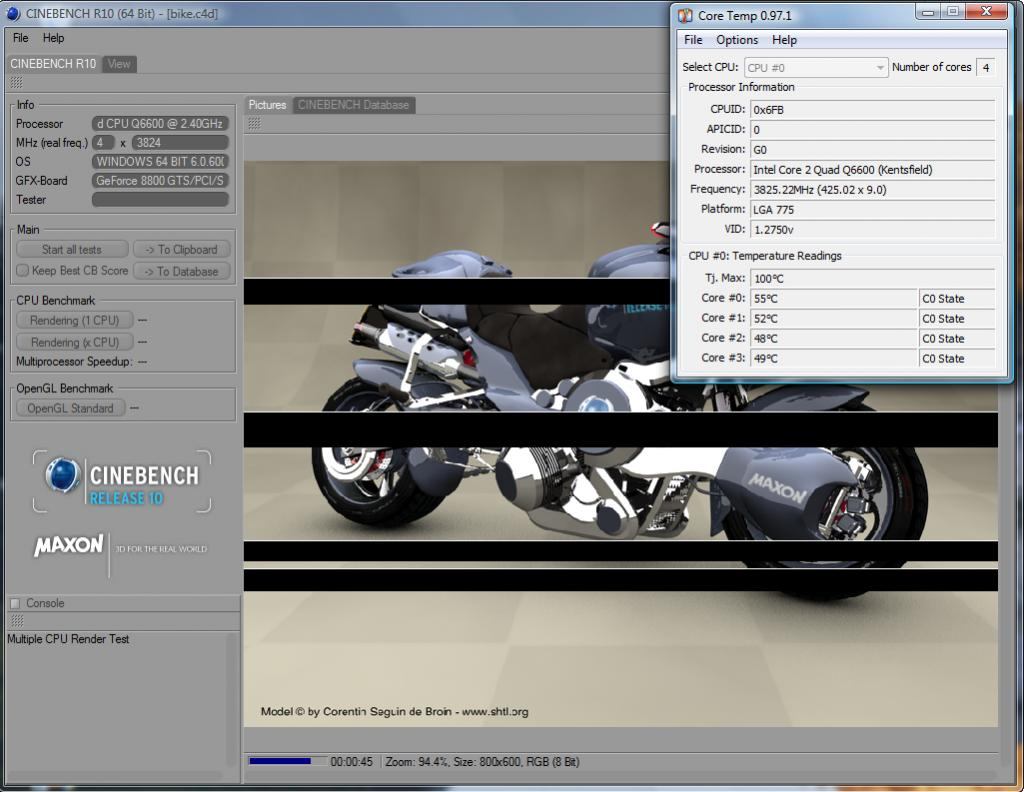The width and height of the screenshot is (1024, 792).
Task: Click the grip handle icon below Console
Action: (18, 620)
